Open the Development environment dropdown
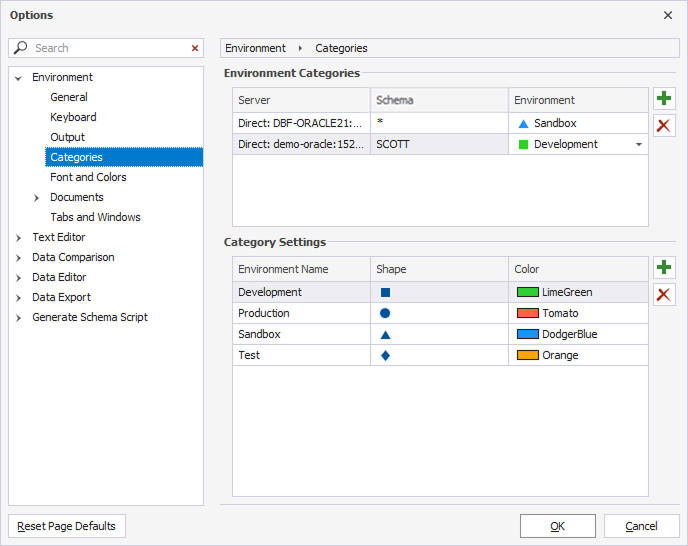Screen dimensions: 688x546 (639, 144)
